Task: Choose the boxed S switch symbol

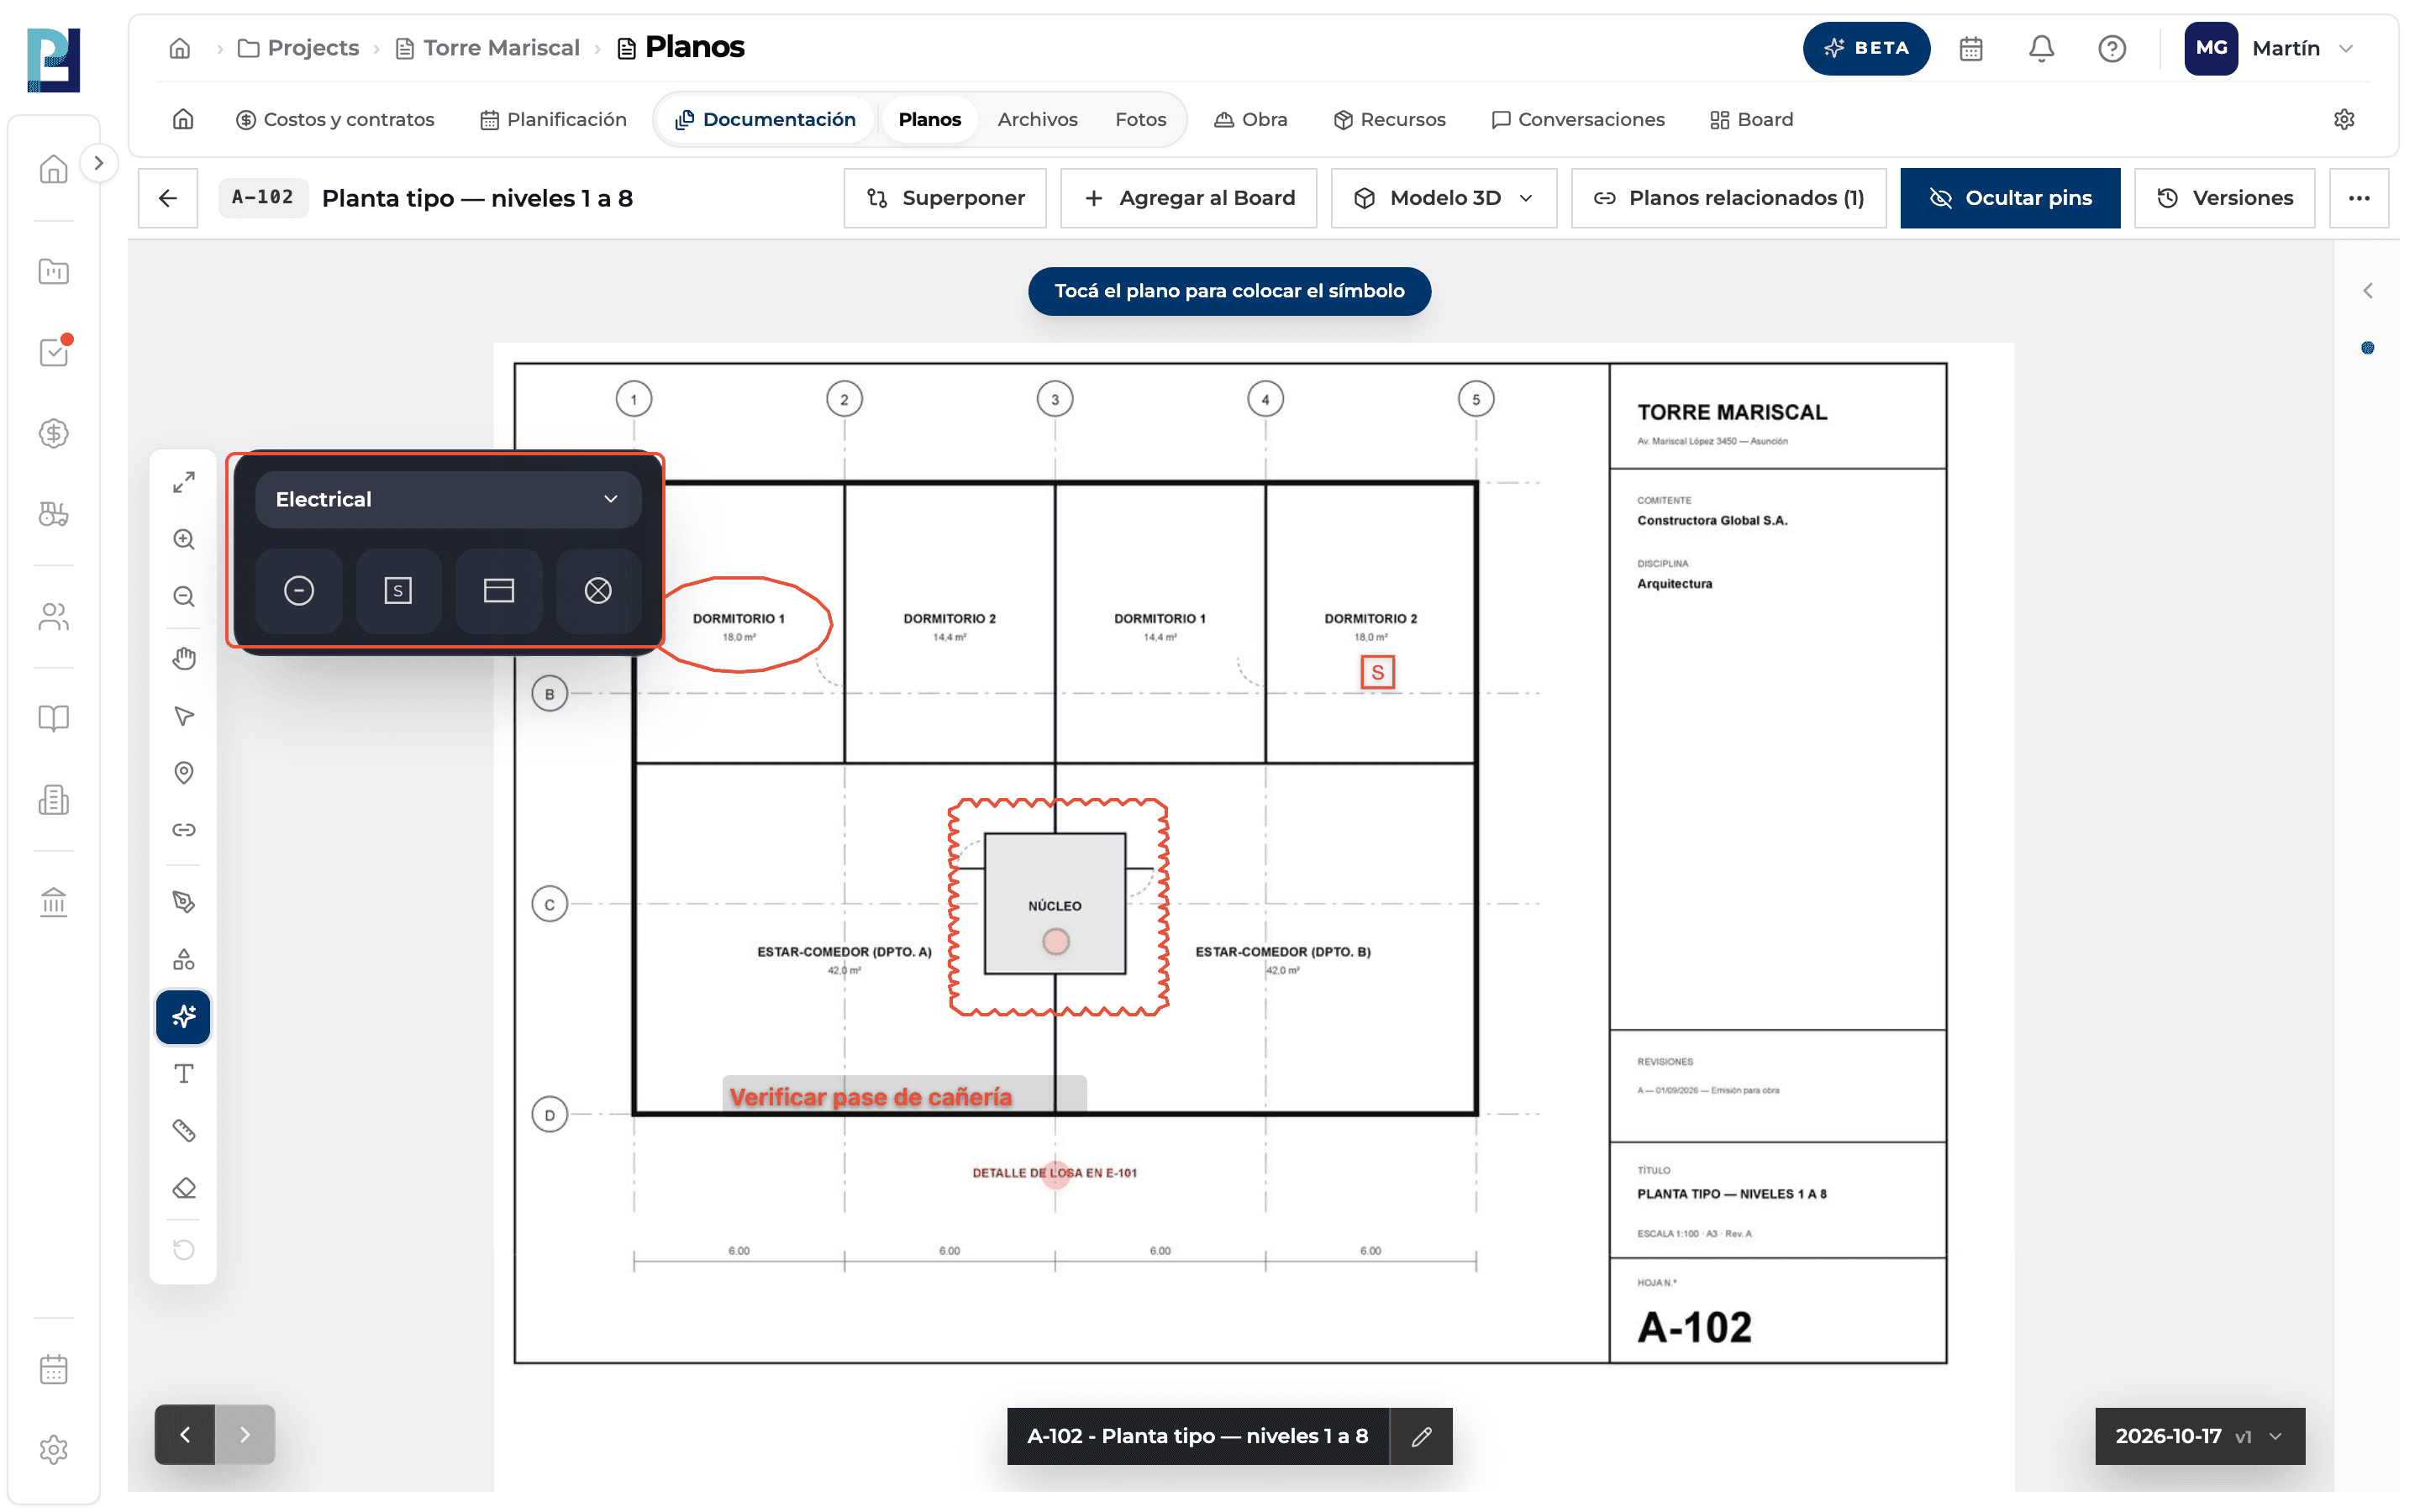Action: (398, 591)
